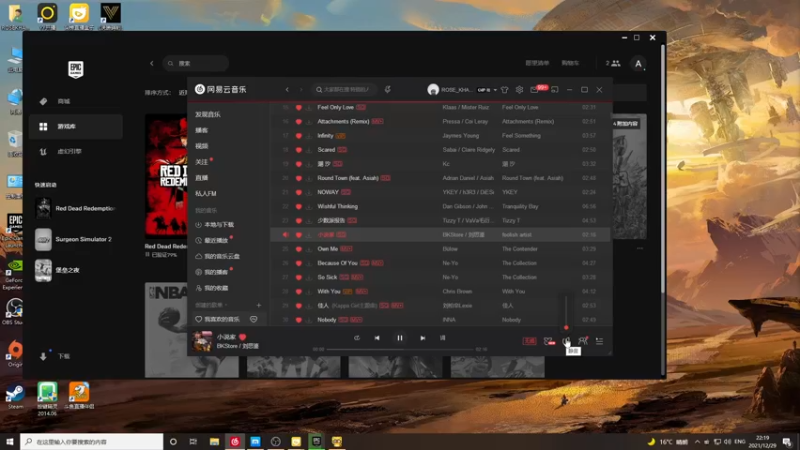Click artist Chris Brown in With You row
The height and width of the screenshot is (450, 800).
coord(457,292)
